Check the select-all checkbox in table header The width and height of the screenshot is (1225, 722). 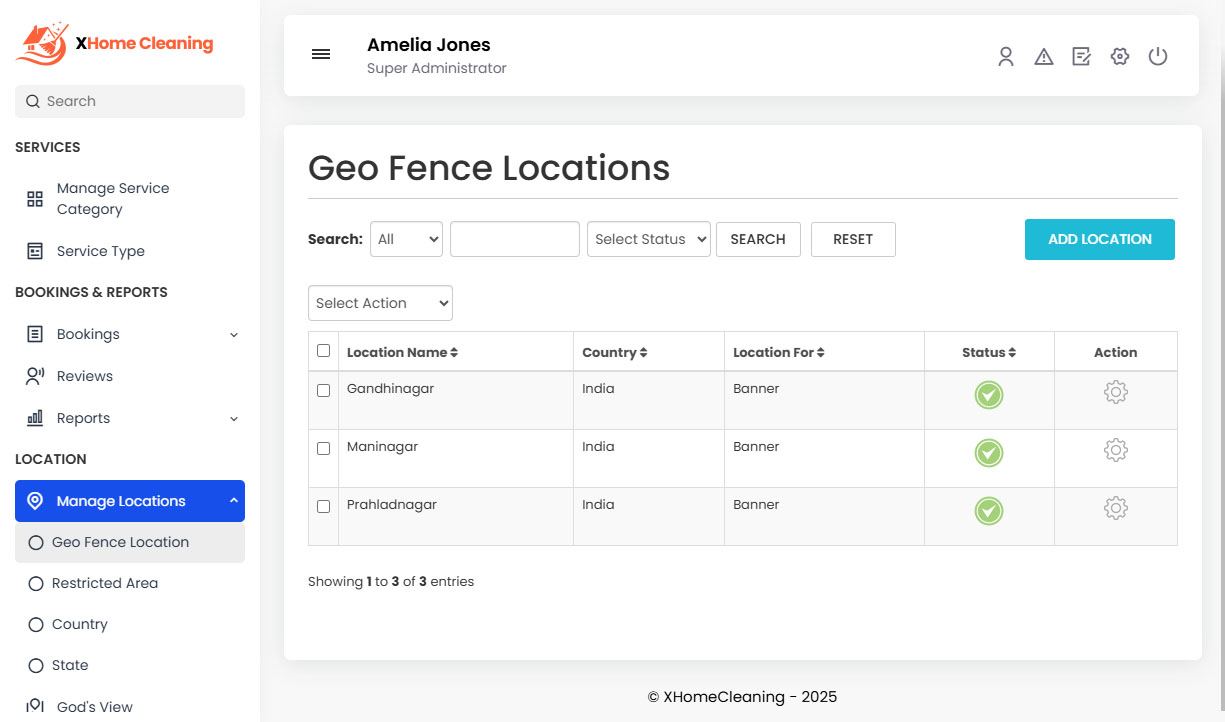click(x=323, y=351)
